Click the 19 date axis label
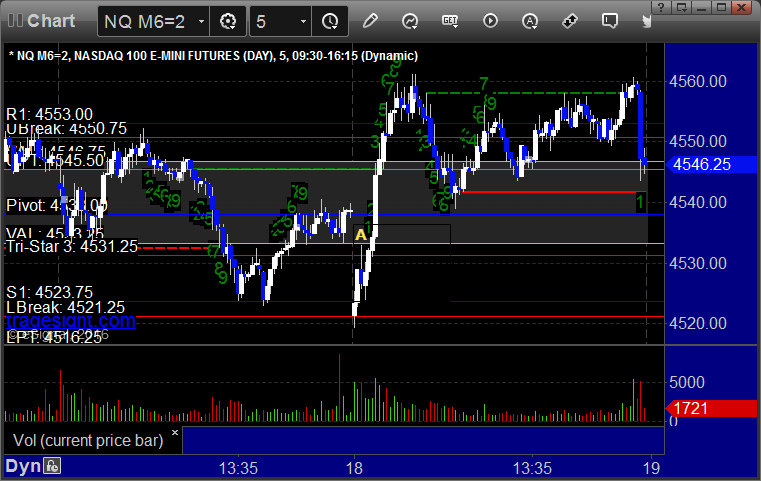Image resolution: width=761 pixels, height=481 pixels. (x=651, y=468)
